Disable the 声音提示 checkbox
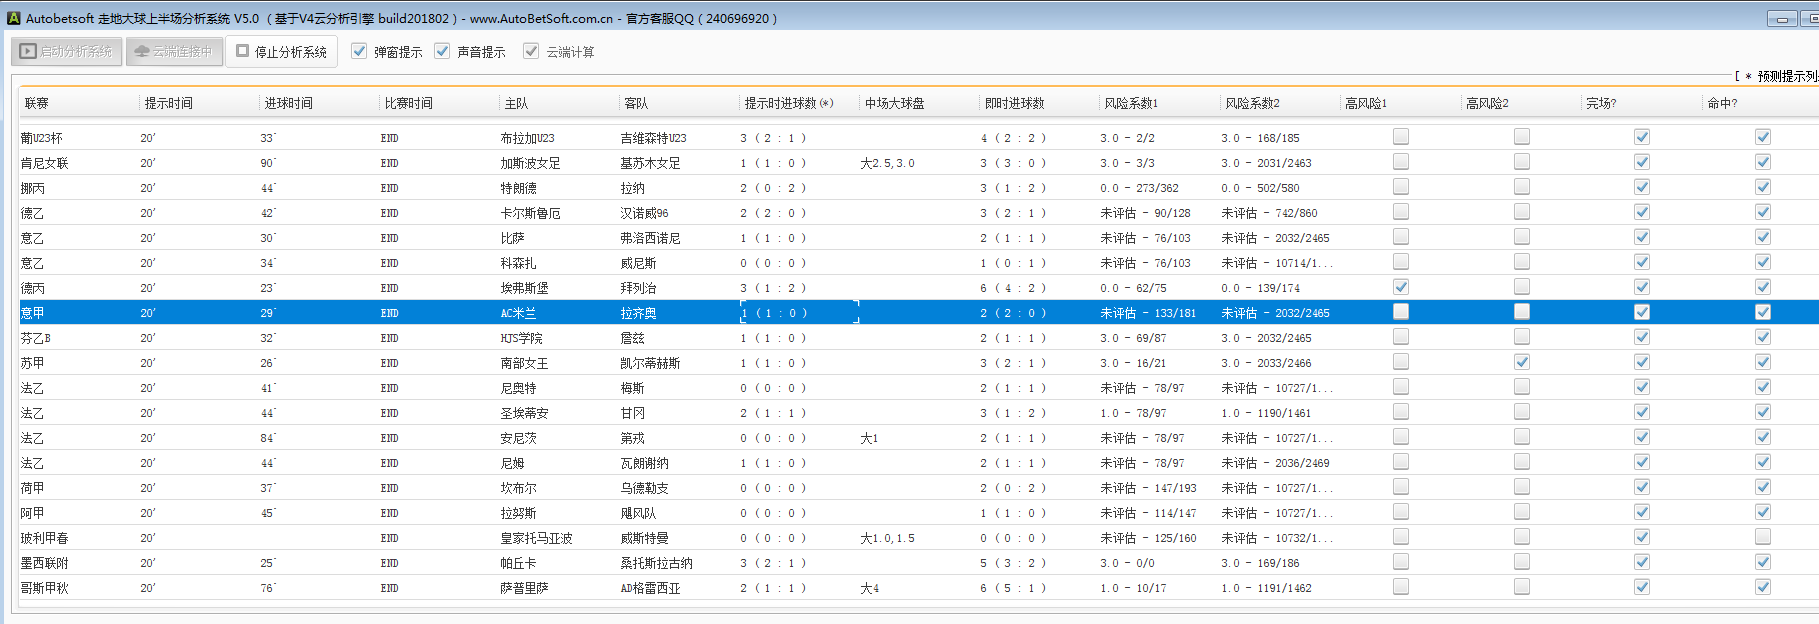The height and width of the screenshot is (624, 1819). click(442, 51)
